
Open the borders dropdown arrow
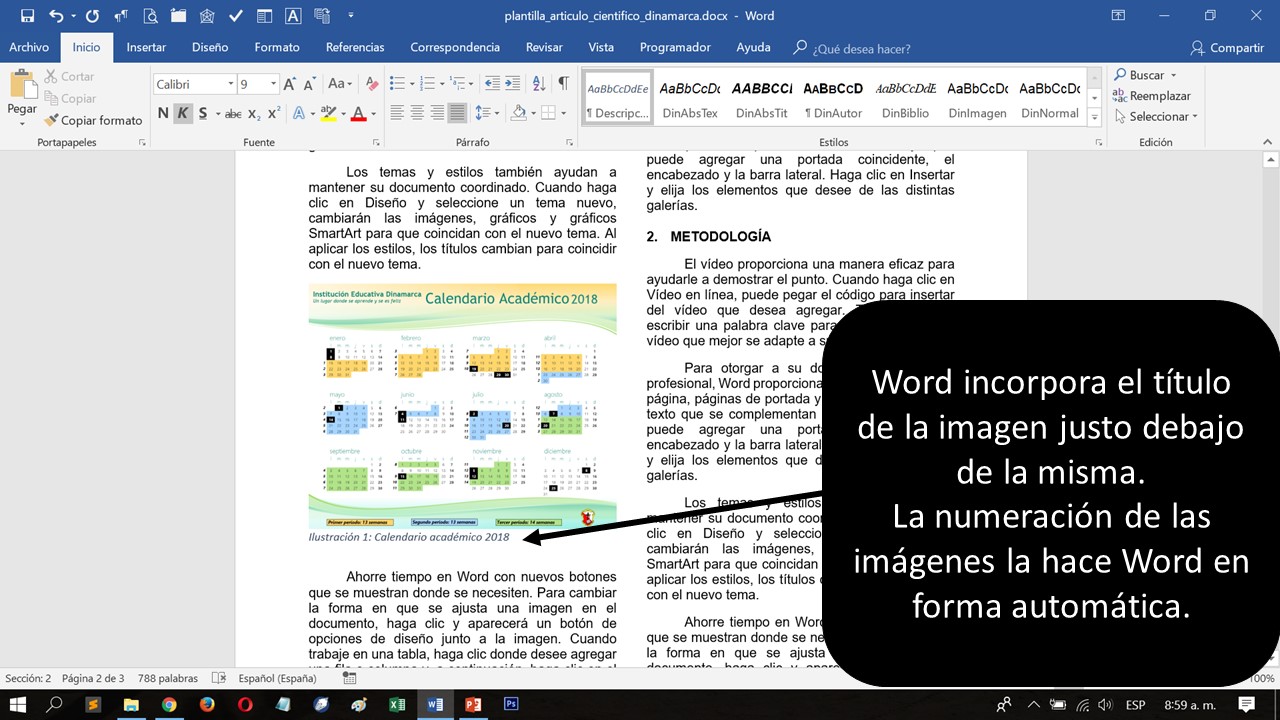562,113
